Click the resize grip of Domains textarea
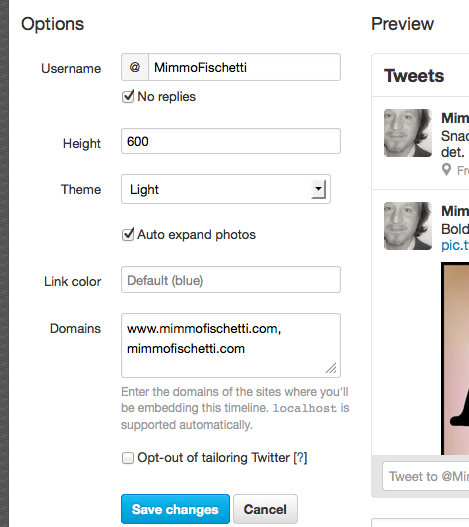This screenshot has width=469, height=527. coord(331,368)
